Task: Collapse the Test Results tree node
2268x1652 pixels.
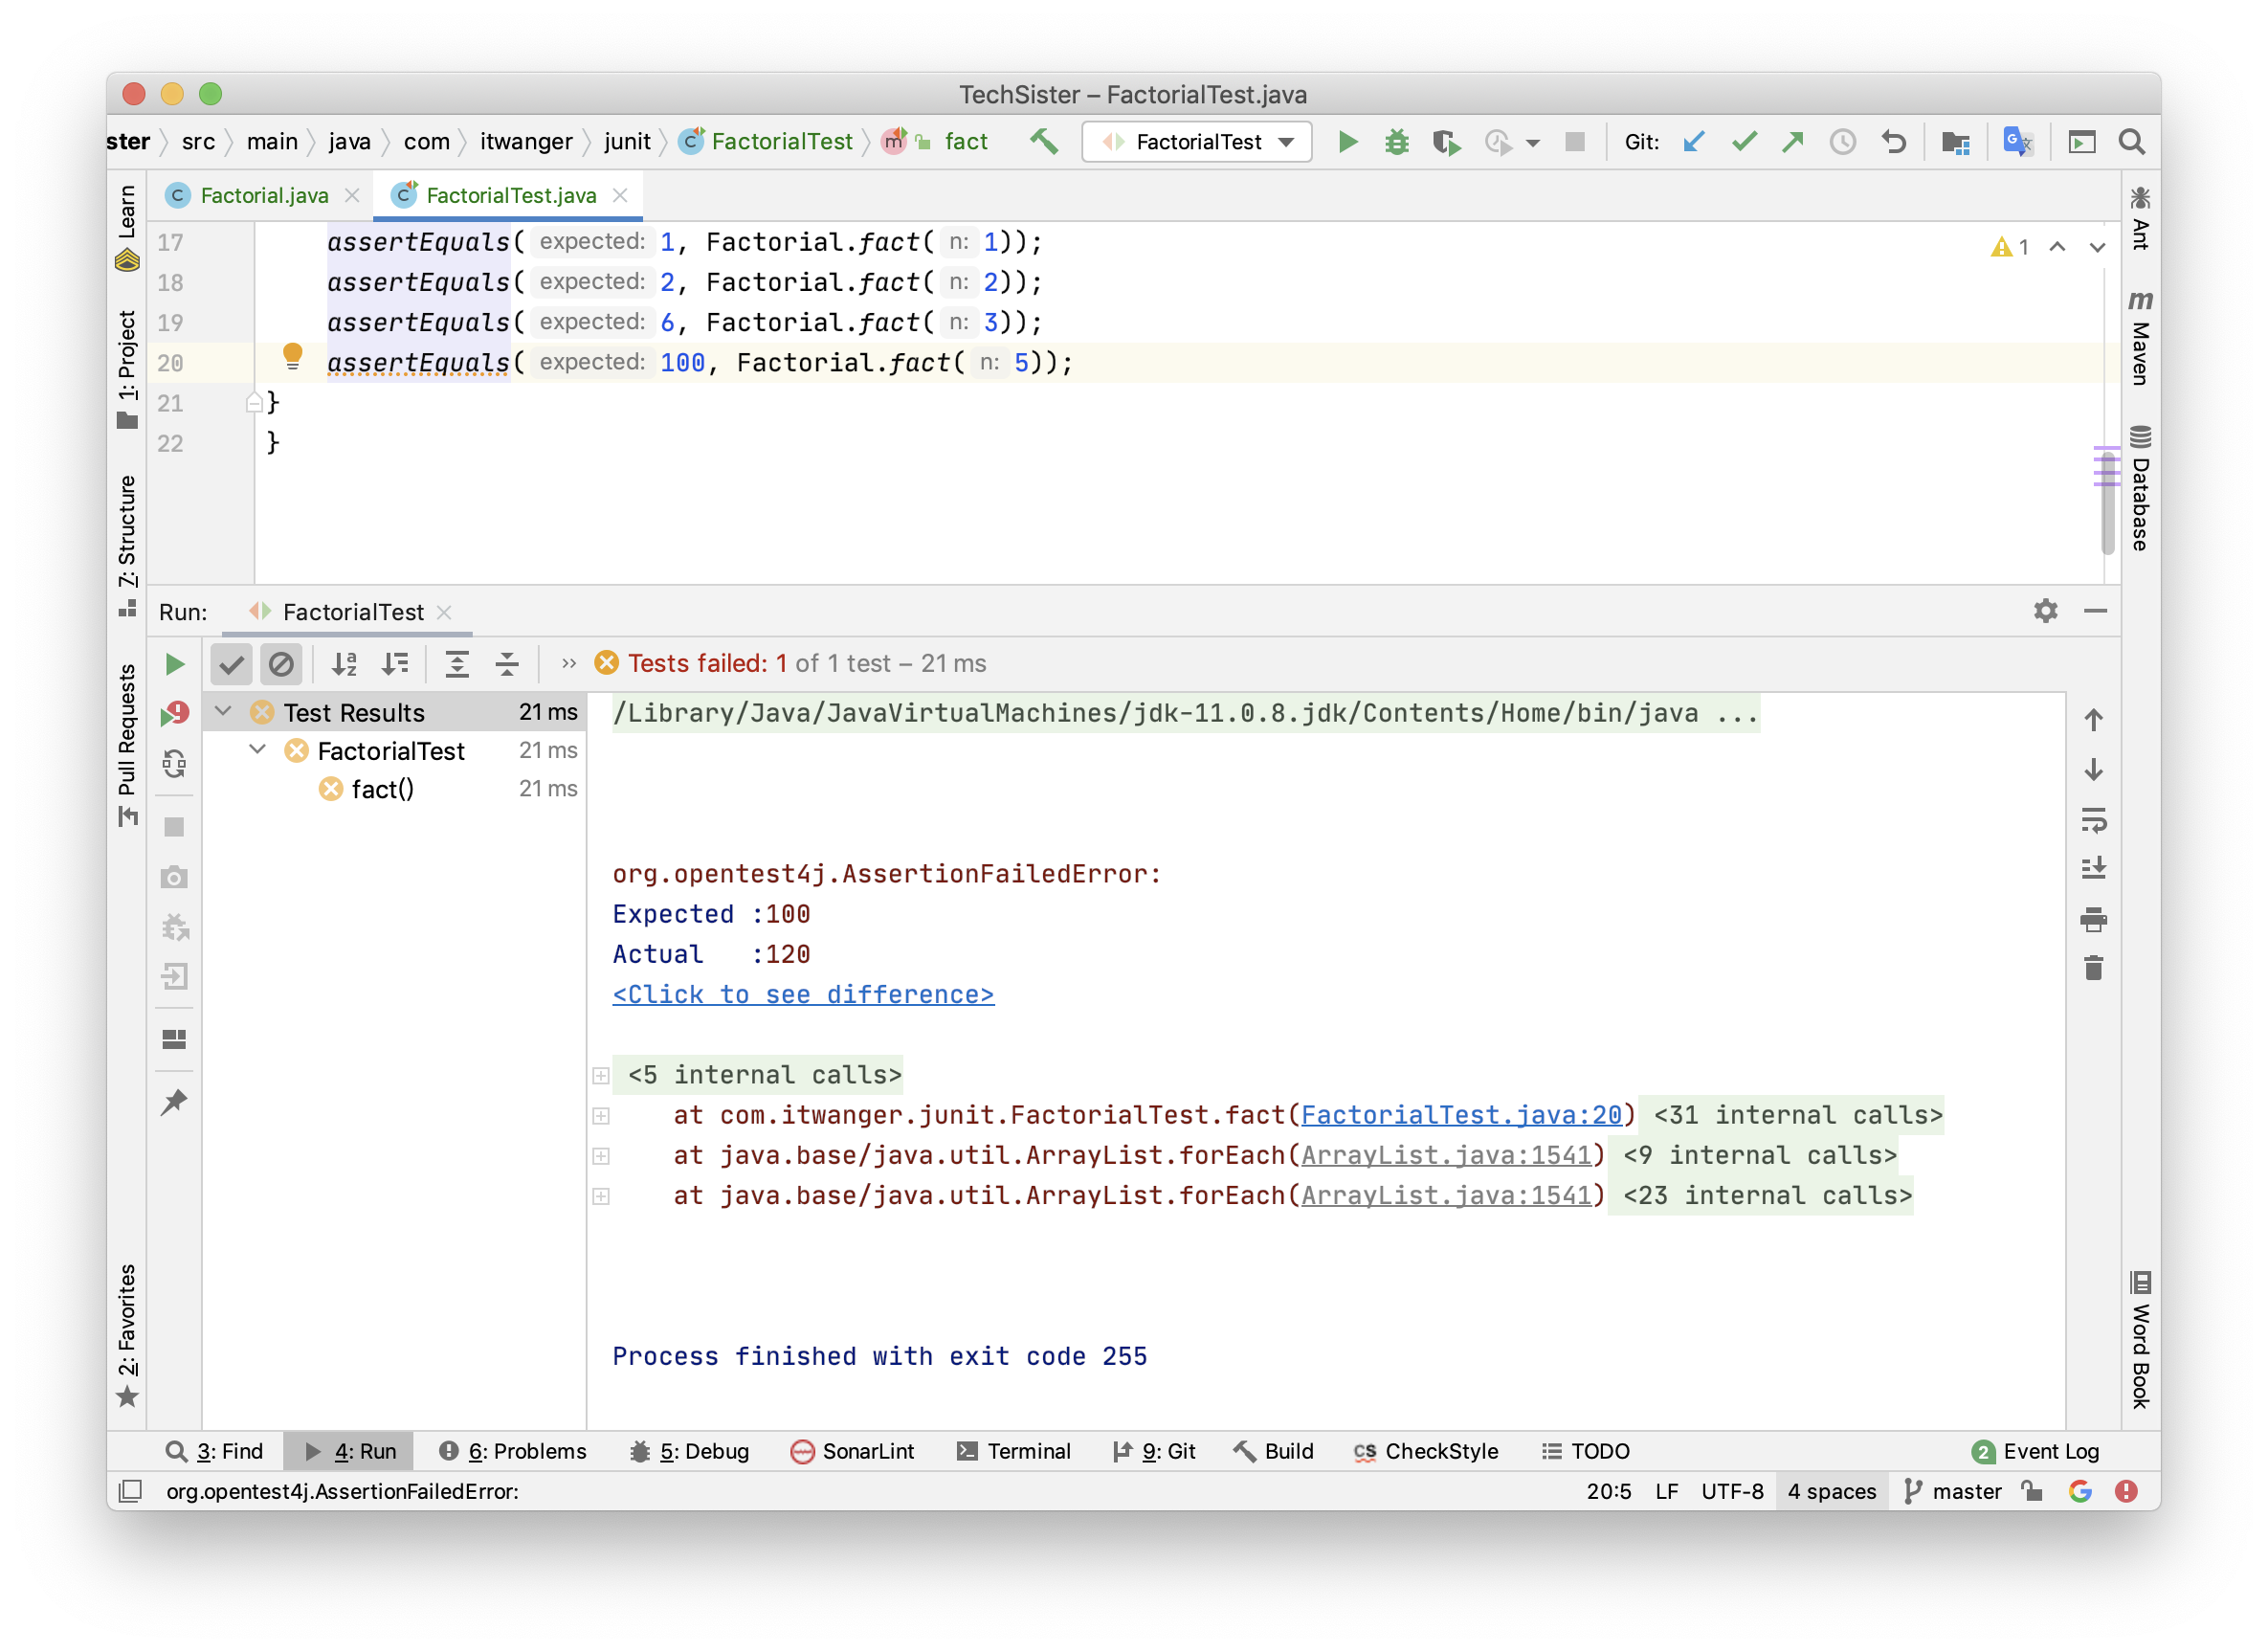Action: (x=223, y=712)
